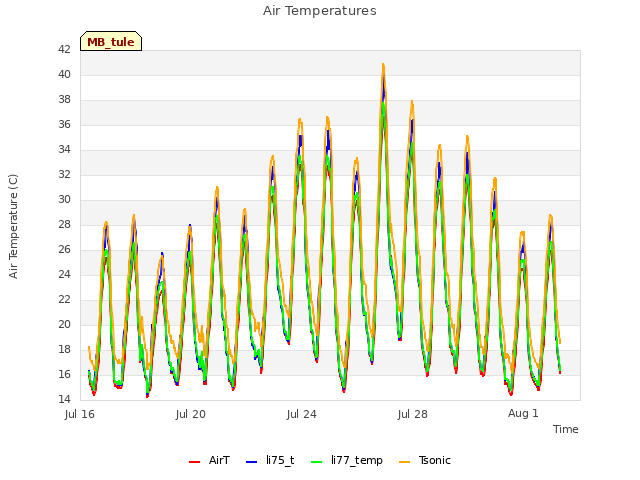Click the Jul 20 x-axis tick label
This screenshot has width=640, height=480.
coord(191,414)
